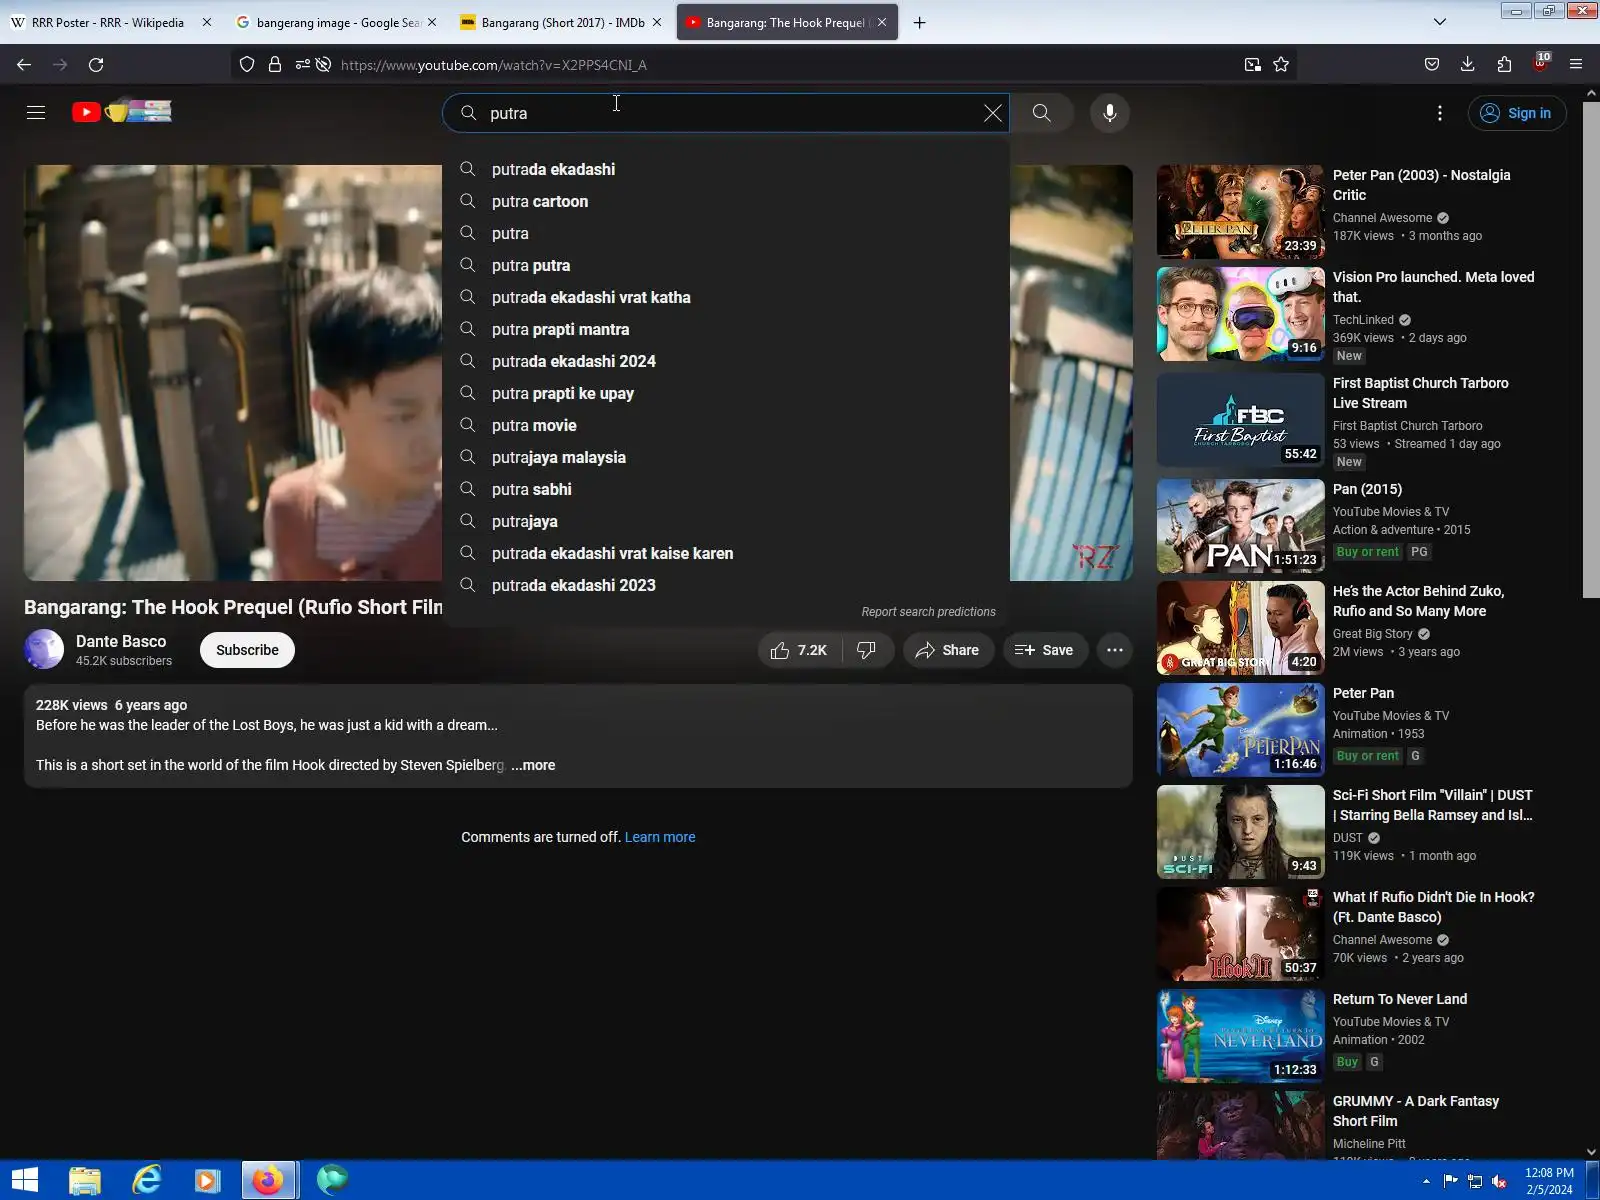The height and width of the screenshot is (1200, 1600).
Task: Open Peter Pan 1953 animation thumbnail
Action: coord(1241,730)
